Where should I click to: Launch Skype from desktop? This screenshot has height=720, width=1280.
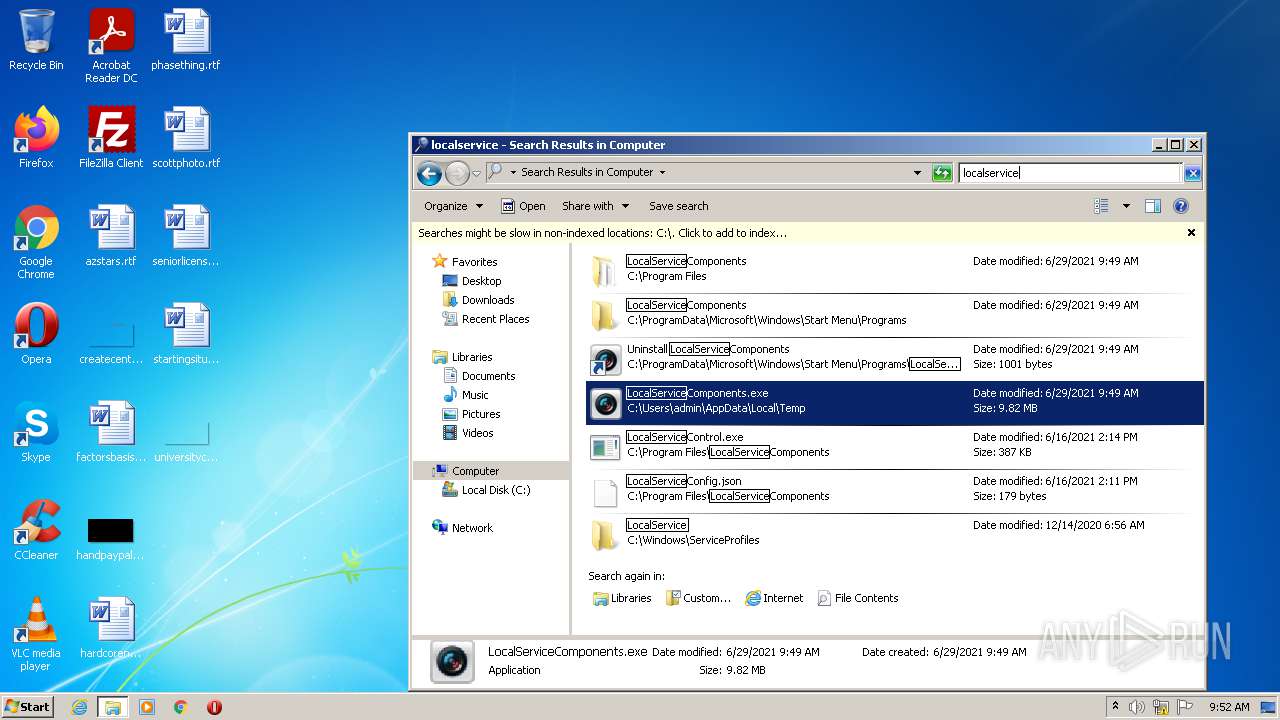[36, 432]
